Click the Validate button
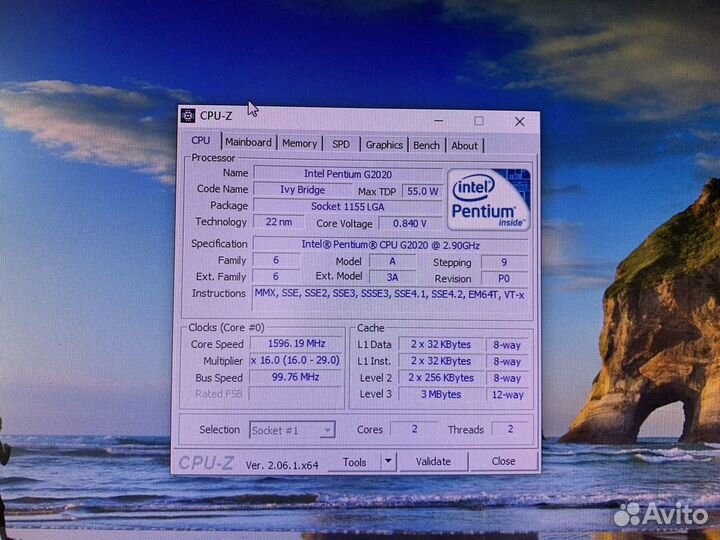This screenshot has height=540, width=720. click(x=433, y=461)
